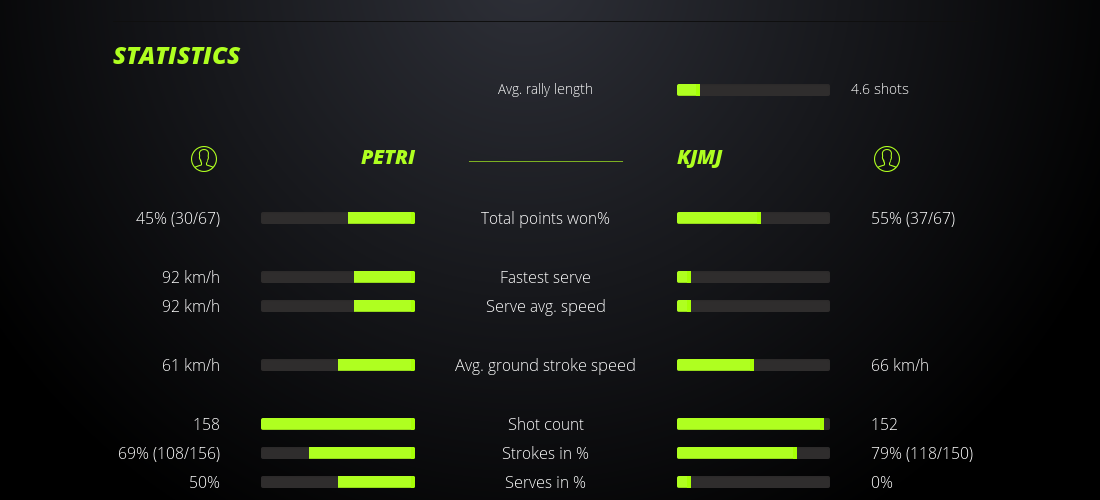Click KJMJ's player profile icon
The width and height of the screenshot is (1100, 500).
(887, 158)
